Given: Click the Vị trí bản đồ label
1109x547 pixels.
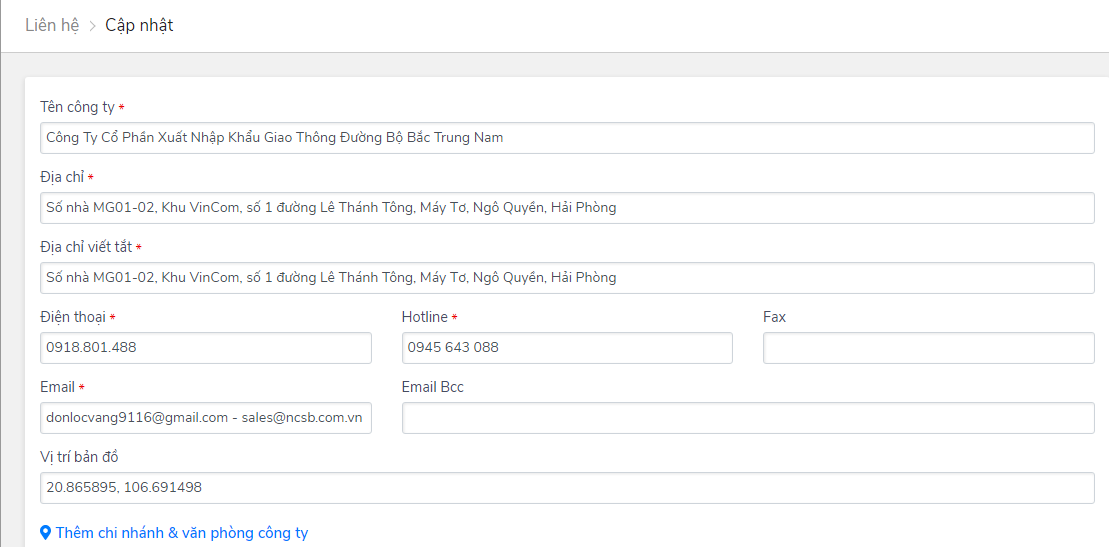Looking at the screenshot, I should [x=79, y=457].
